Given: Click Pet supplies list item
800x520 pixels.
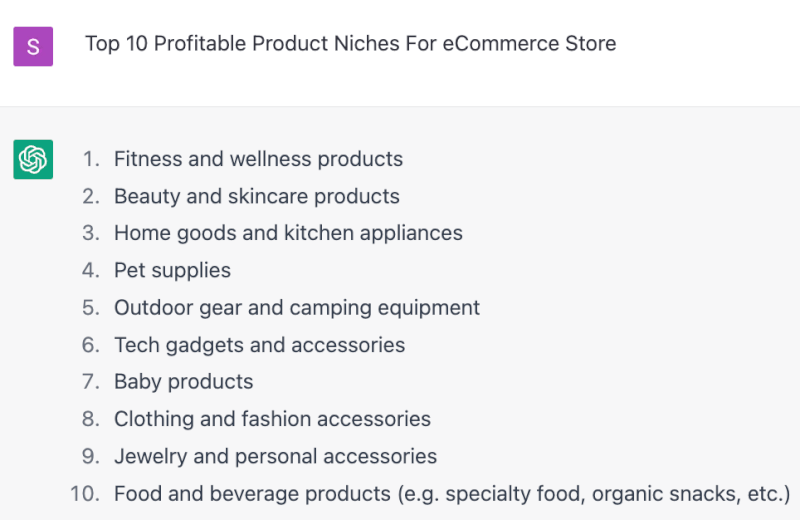Looking at the screenshot, I should tap(172, 270).
